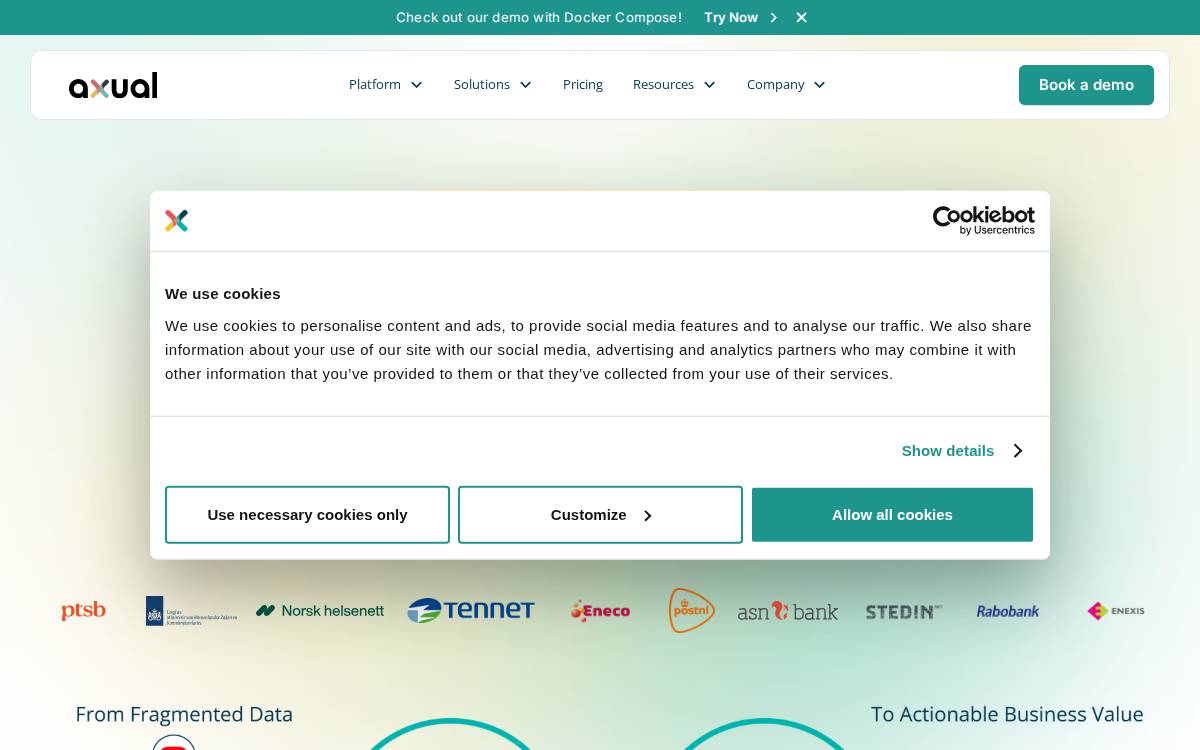1200x750 pixels.
Task: Click the Logius government logo
Action: pos(191,611)
